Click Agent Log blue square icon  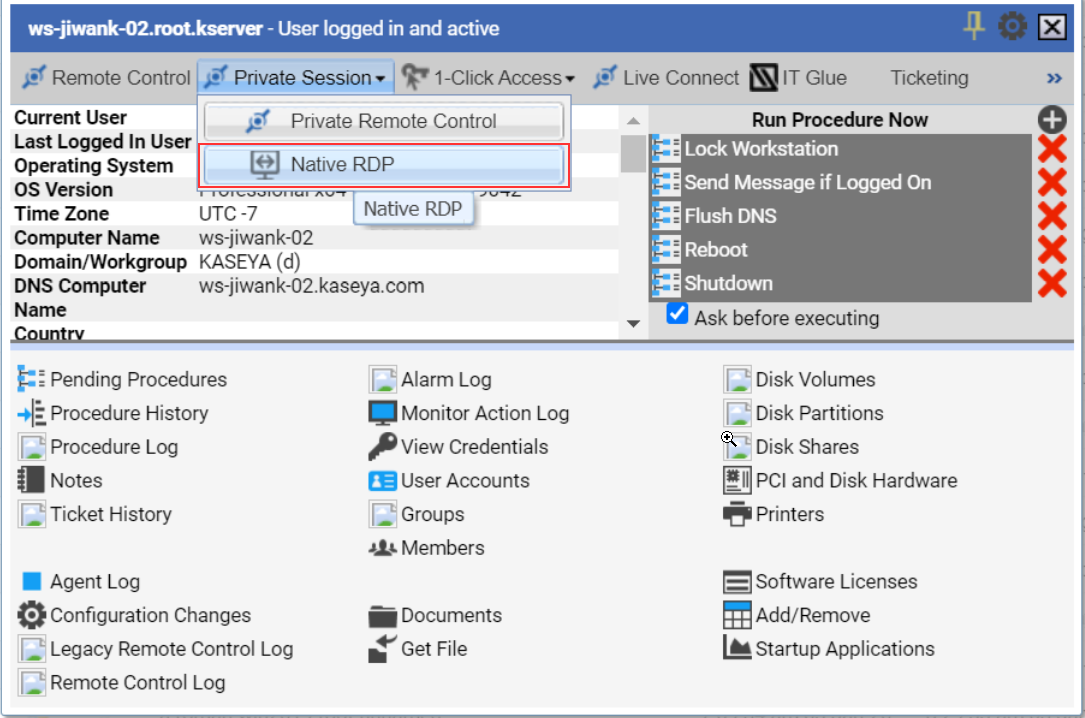[x=32, y=581]
